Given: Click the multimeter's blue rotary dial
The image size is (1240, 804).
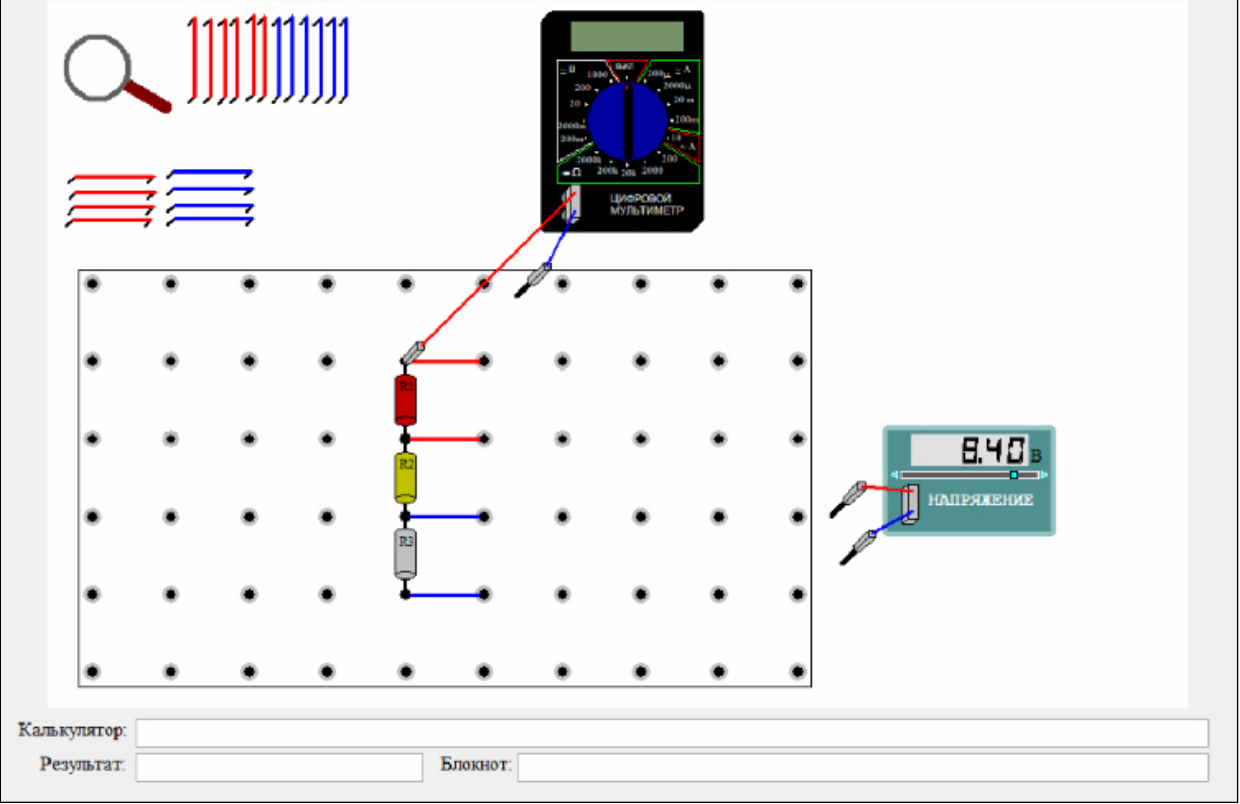Looking at the screenshot, I should point(627,122).
